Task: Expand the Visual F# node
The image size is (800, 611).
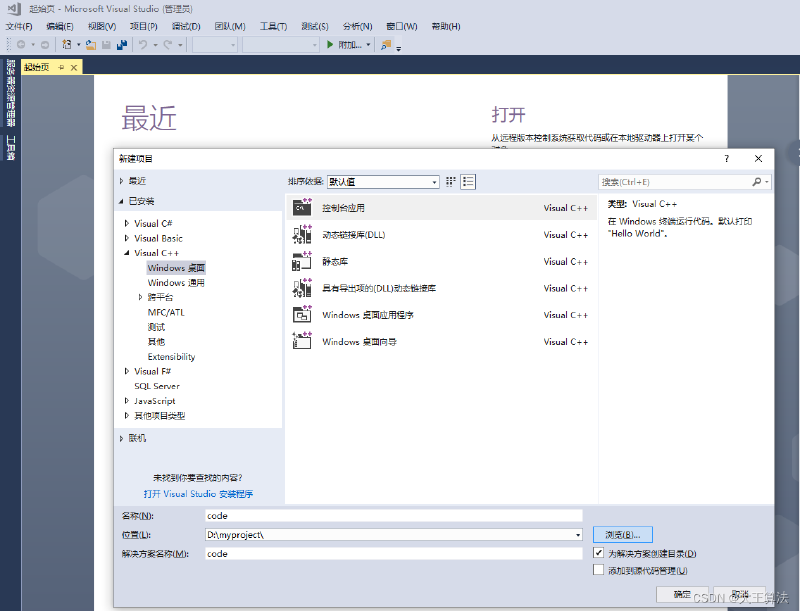Action: tap(127, 371)
